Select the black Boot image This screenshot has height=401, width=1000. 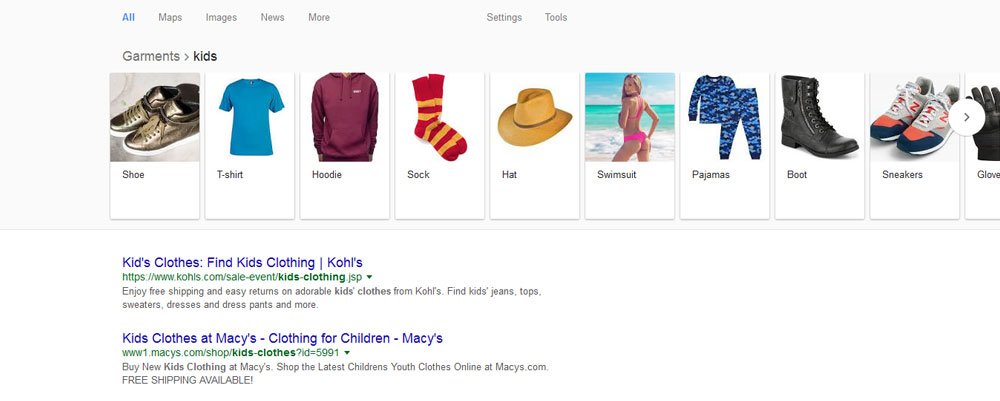coord(820,117)
